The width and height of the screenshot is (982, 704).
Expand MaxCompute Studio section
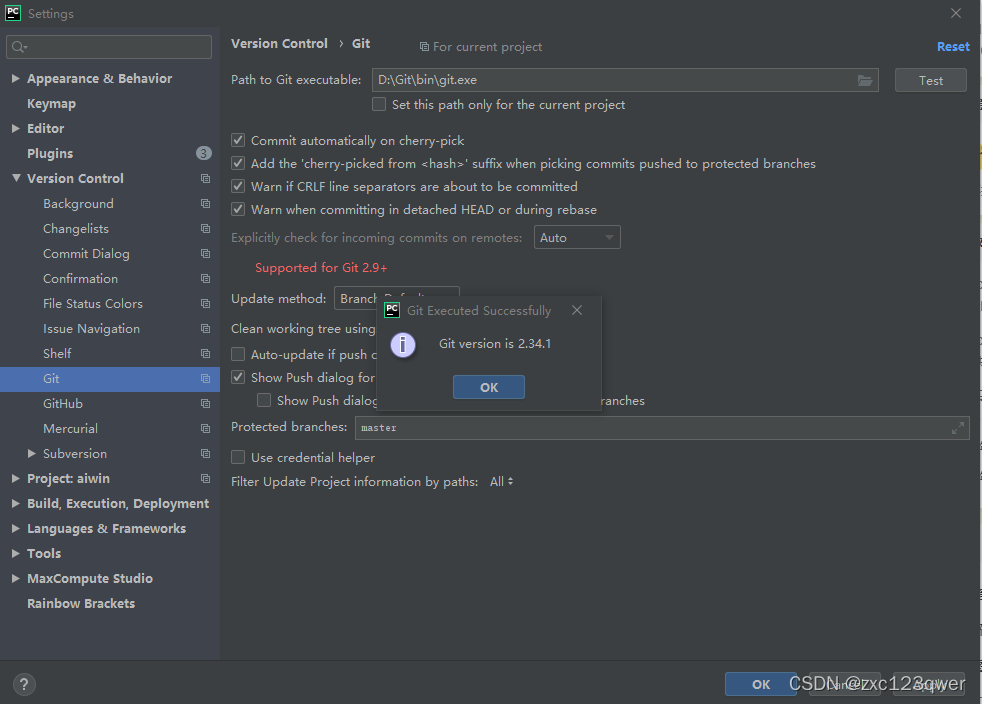(x=16, y=579)
